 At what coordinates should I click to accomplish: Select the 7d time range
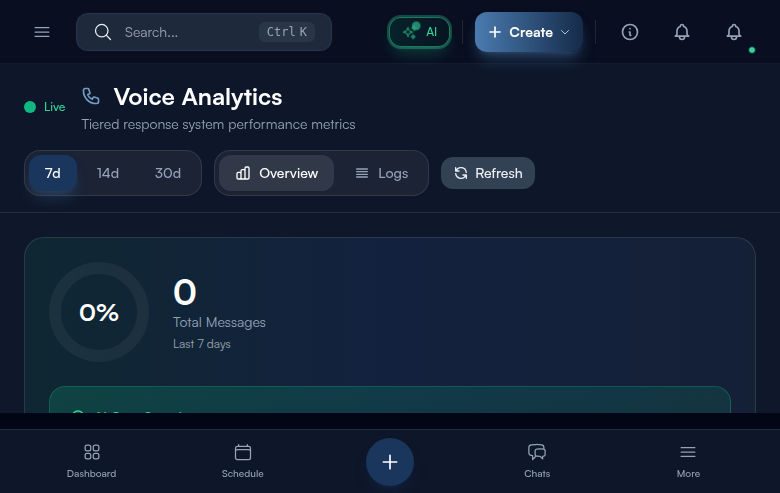point(53,173)
